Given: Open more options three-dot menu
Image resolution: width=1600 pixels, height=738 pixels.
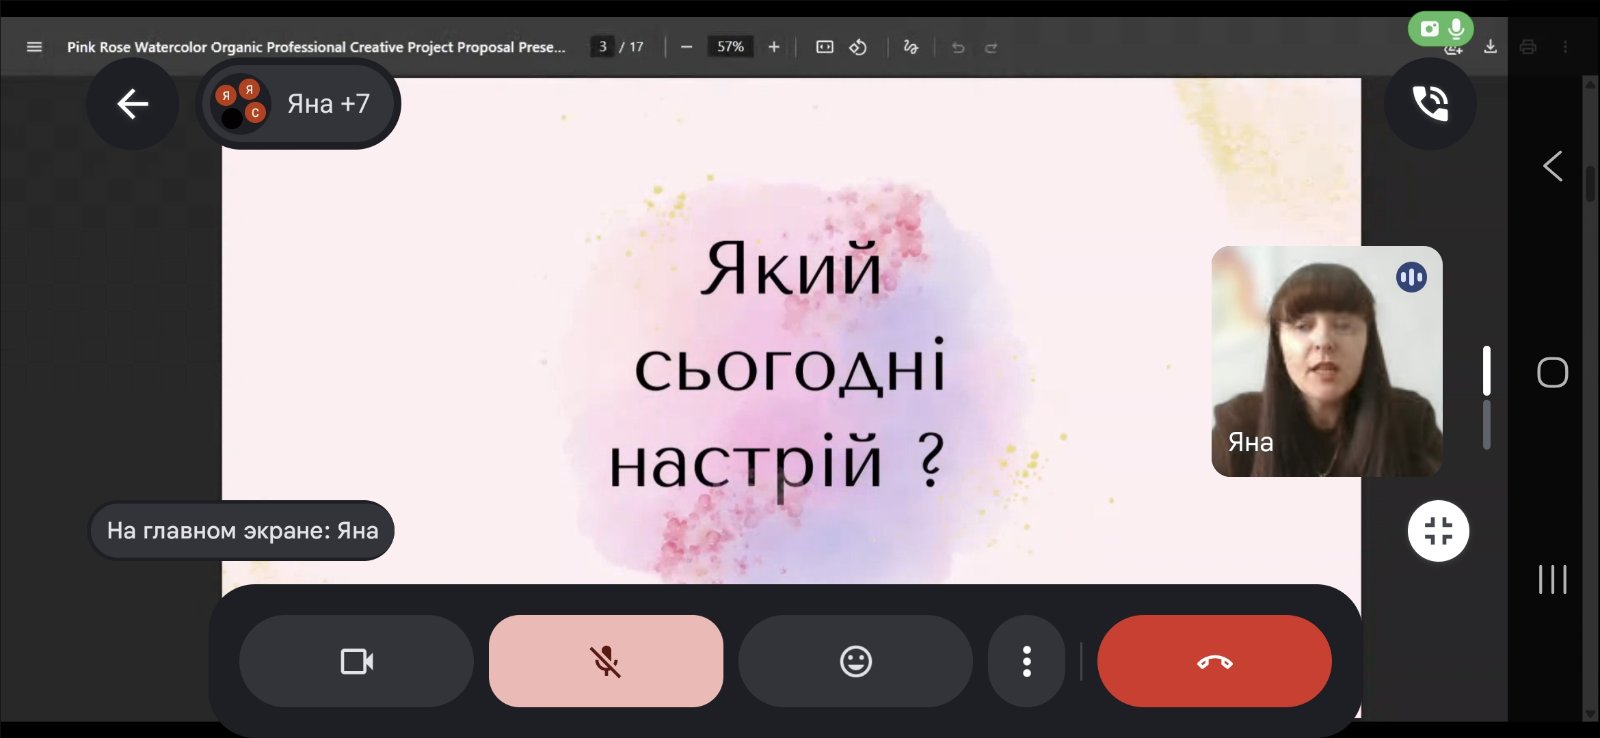Looking at the screenshot, I should tap(1026, 661).
